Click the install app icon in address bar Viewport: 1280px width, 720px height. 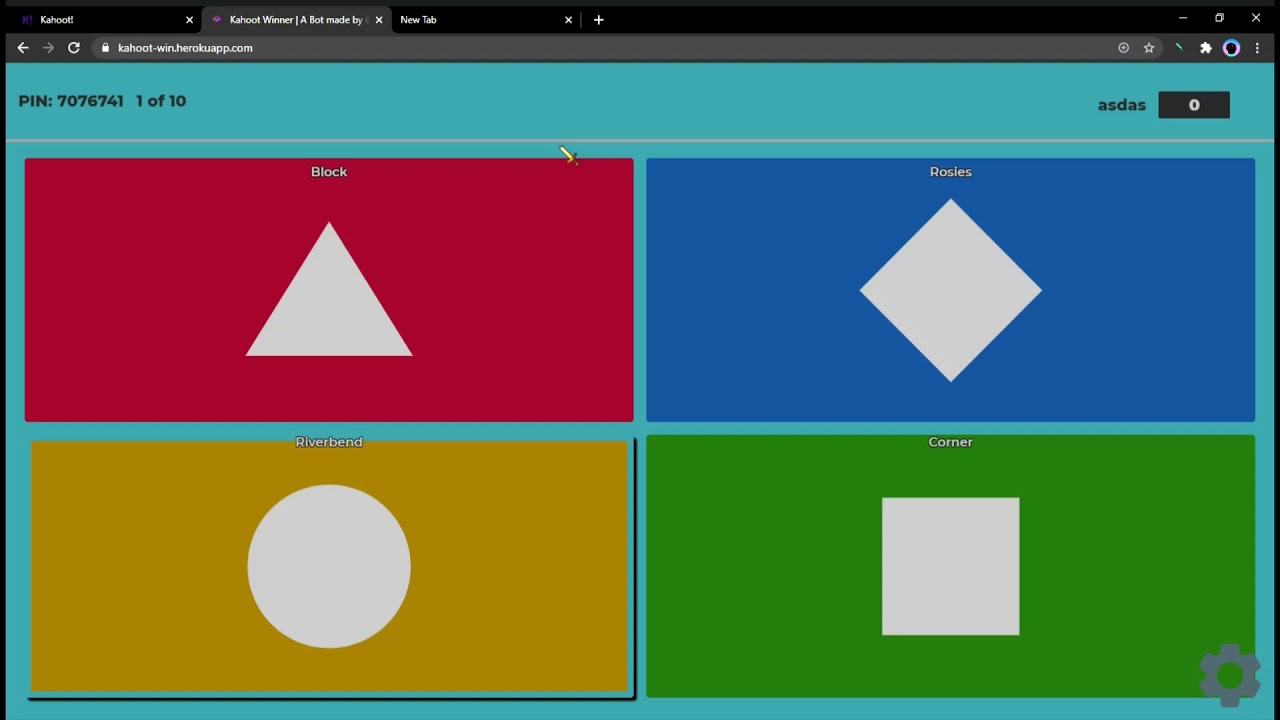tap(1123, 47)
